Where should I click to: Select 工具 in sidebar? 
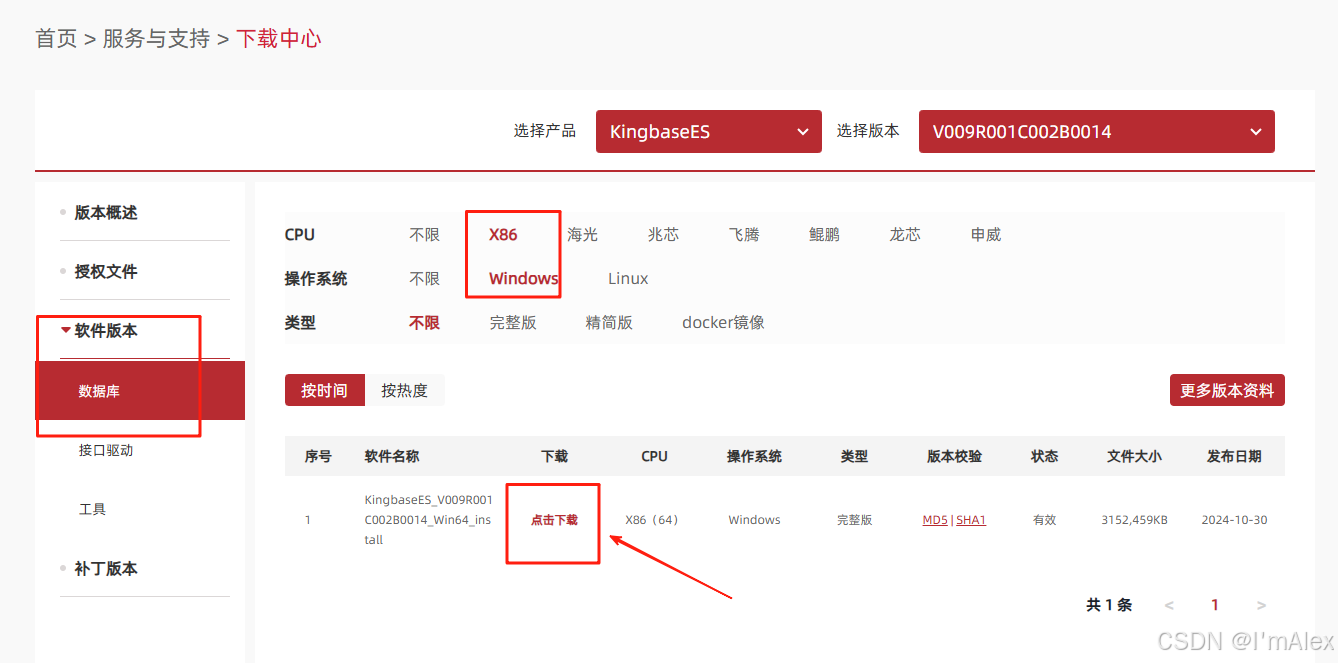pos(92,509)
